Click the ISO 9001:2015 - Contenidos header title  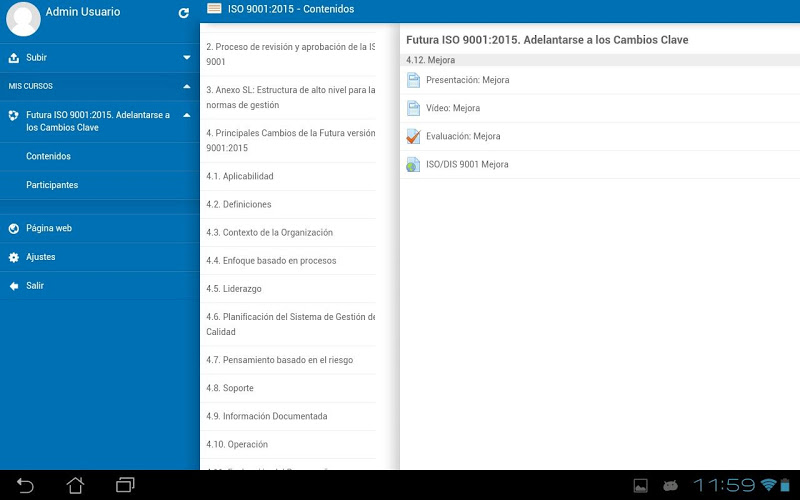click(291, 9)
